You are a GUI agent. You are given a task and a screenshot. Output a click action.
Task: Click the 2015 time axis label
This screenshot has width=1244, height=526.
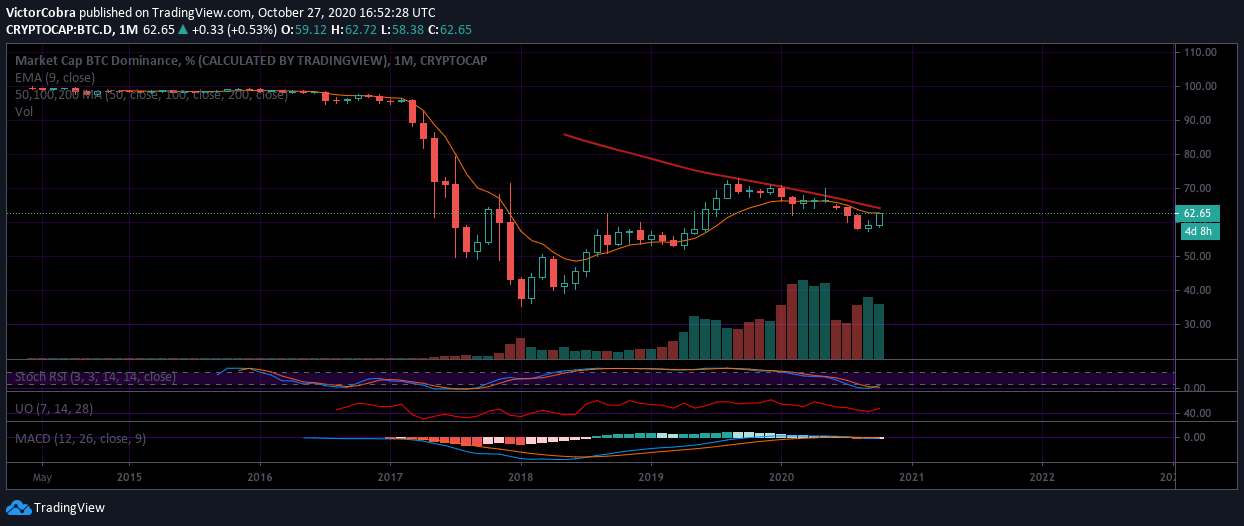(x=129, y=476)
